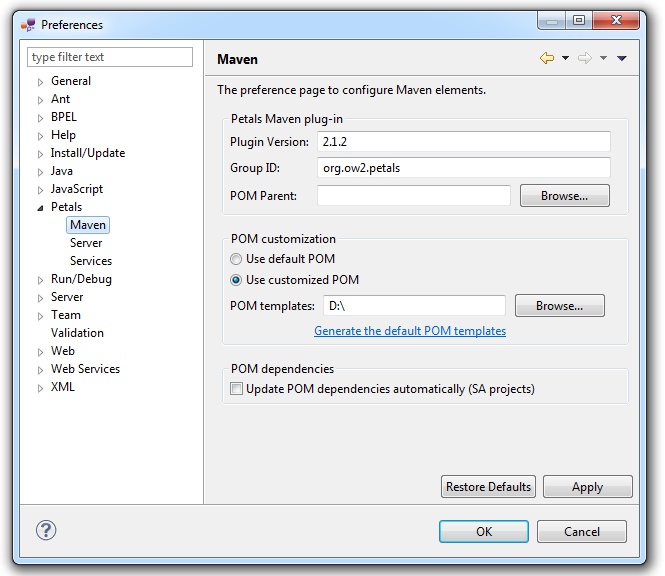Viewport: 665px width, 576px height.
Task: Click the Plugin Version input field
Action: [x=463, y=142]
